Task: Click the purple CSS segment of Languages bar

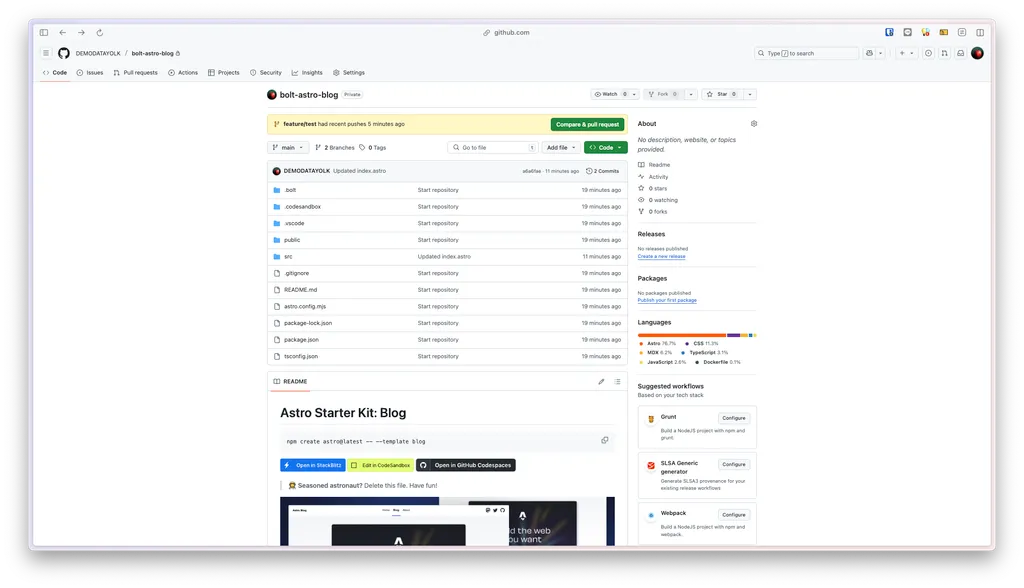Action: (x=733, y=335)
